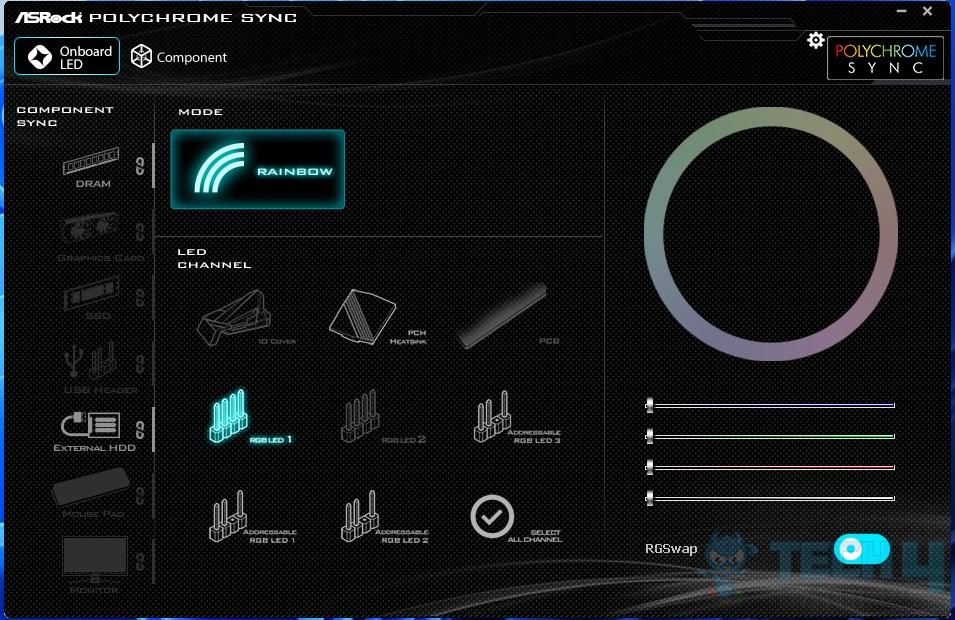Open settings with the gear icon
This screenshot has width=955, height=620.
(x=816, y=41)
